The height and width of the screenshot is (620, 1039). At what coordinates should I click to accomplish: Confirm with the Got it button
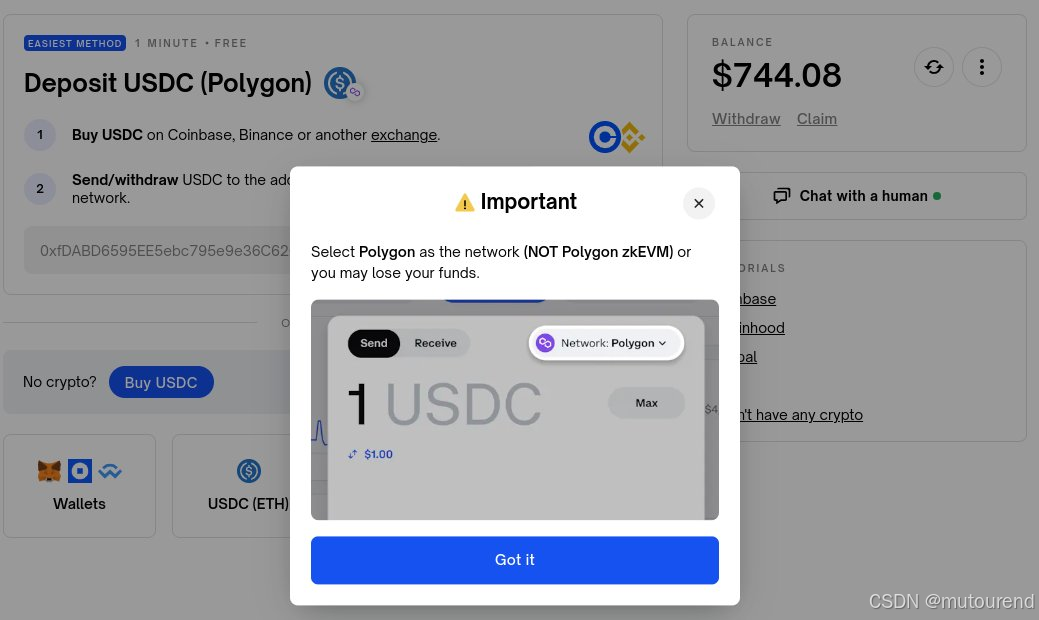pyautogui.click(x=515, y=560)
